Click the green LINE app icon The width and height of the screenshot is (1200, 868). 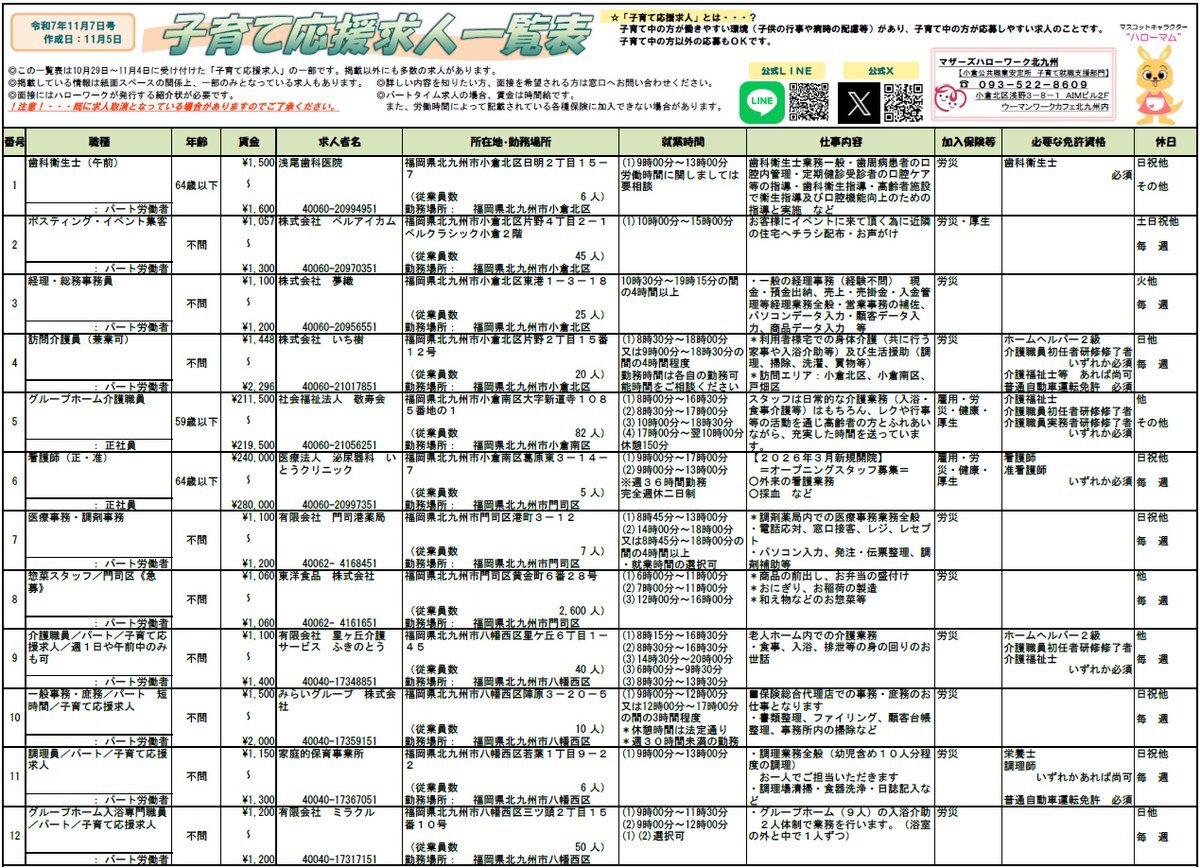coord(762,102)
